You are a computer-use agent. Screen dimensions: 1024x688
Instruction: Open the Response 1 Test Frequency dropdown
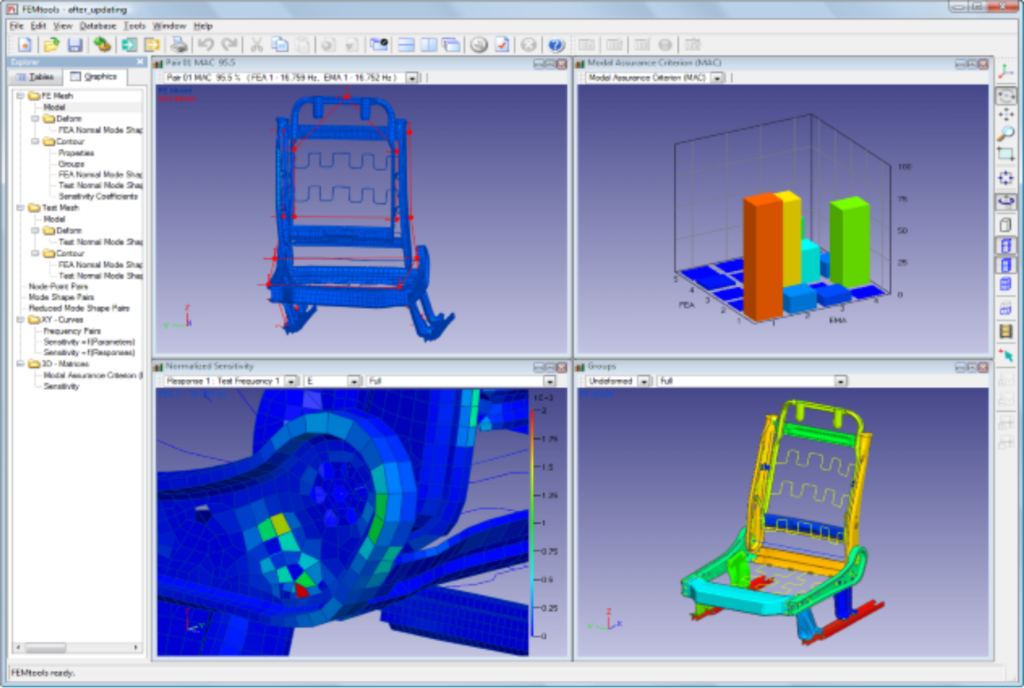[290, 381]
